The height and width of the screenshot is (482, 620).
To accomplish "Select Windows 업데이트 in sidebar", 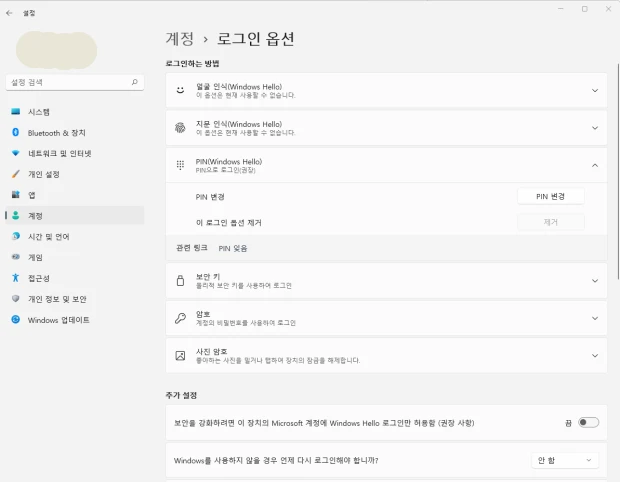I will click(x=75, y=319).
